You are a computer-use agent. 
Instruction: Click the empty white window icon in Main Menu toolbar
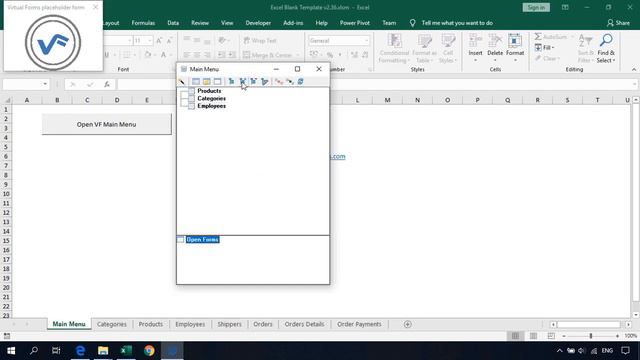coord(217,82)
